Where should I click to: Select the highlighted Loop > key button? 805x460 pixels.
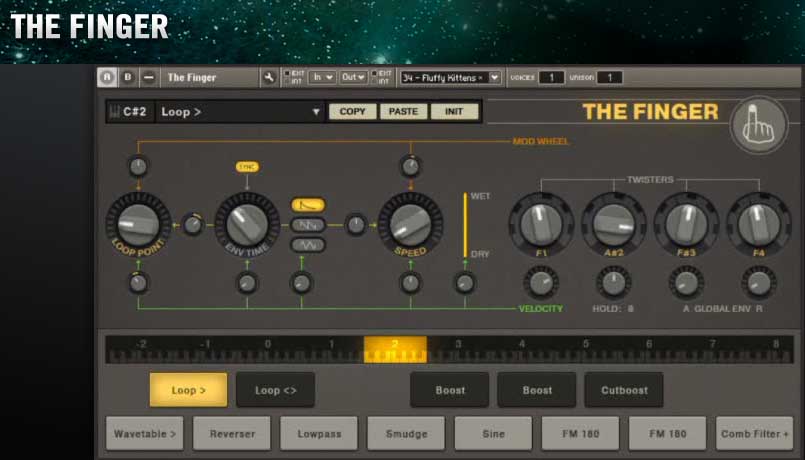(x=188, y=390)
